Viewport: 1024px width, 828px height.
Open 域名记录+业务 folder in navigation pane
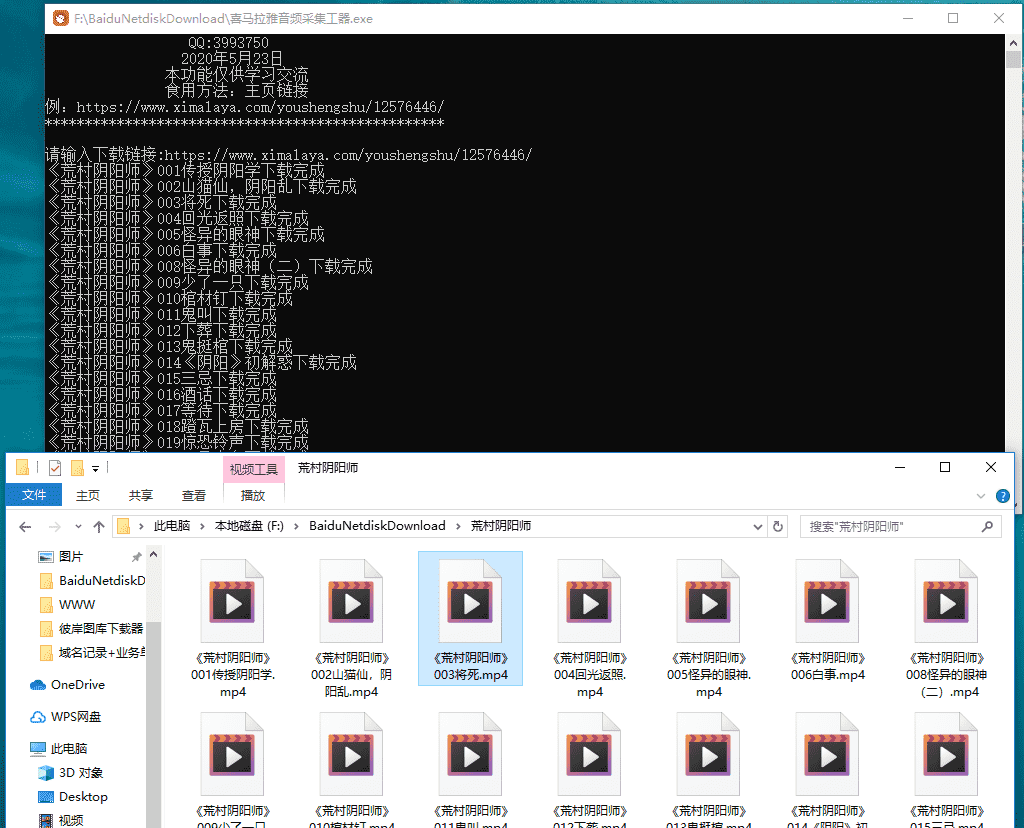pos(92,652)
